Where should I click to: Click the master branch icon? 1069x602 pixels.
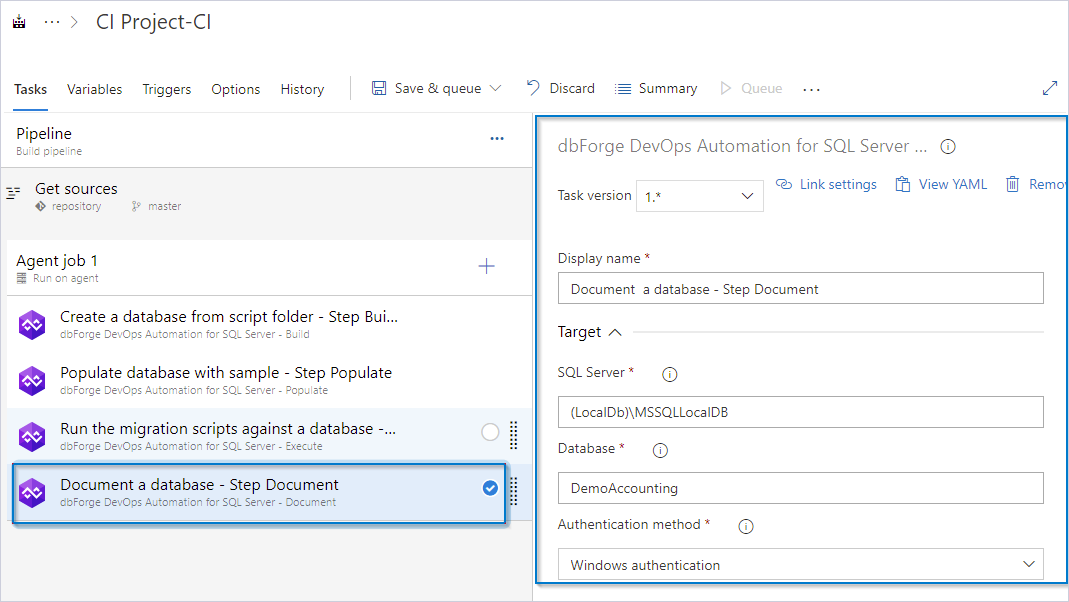136,206
